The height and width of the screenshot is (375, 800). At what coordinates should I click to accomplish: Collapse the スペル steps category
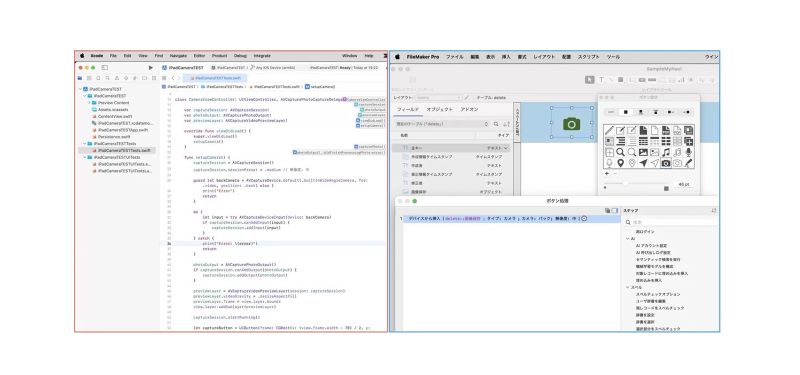(628, 287)
